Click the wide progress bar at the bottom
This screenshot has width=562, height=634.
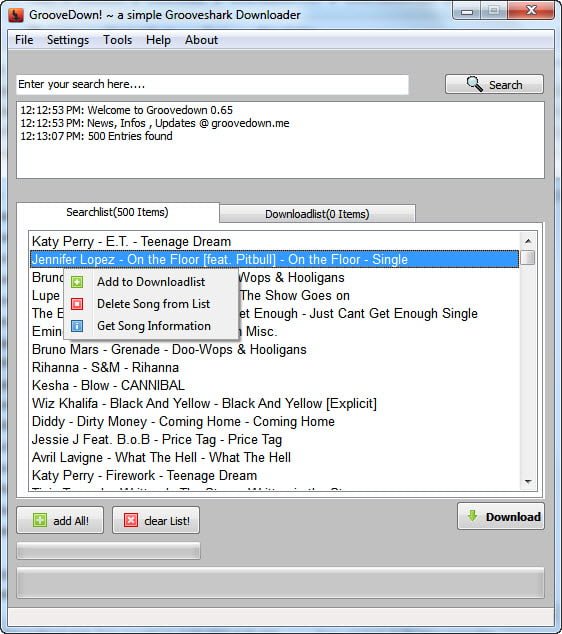[x=280, y=583]
